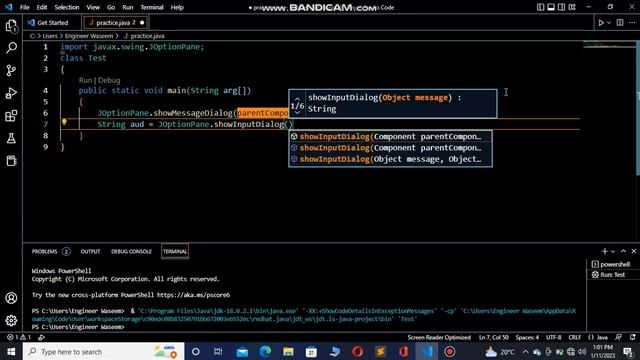Click the errors and warnings status indicator
The height and width of the screenshot is (360, 640).
click(19, 338)
